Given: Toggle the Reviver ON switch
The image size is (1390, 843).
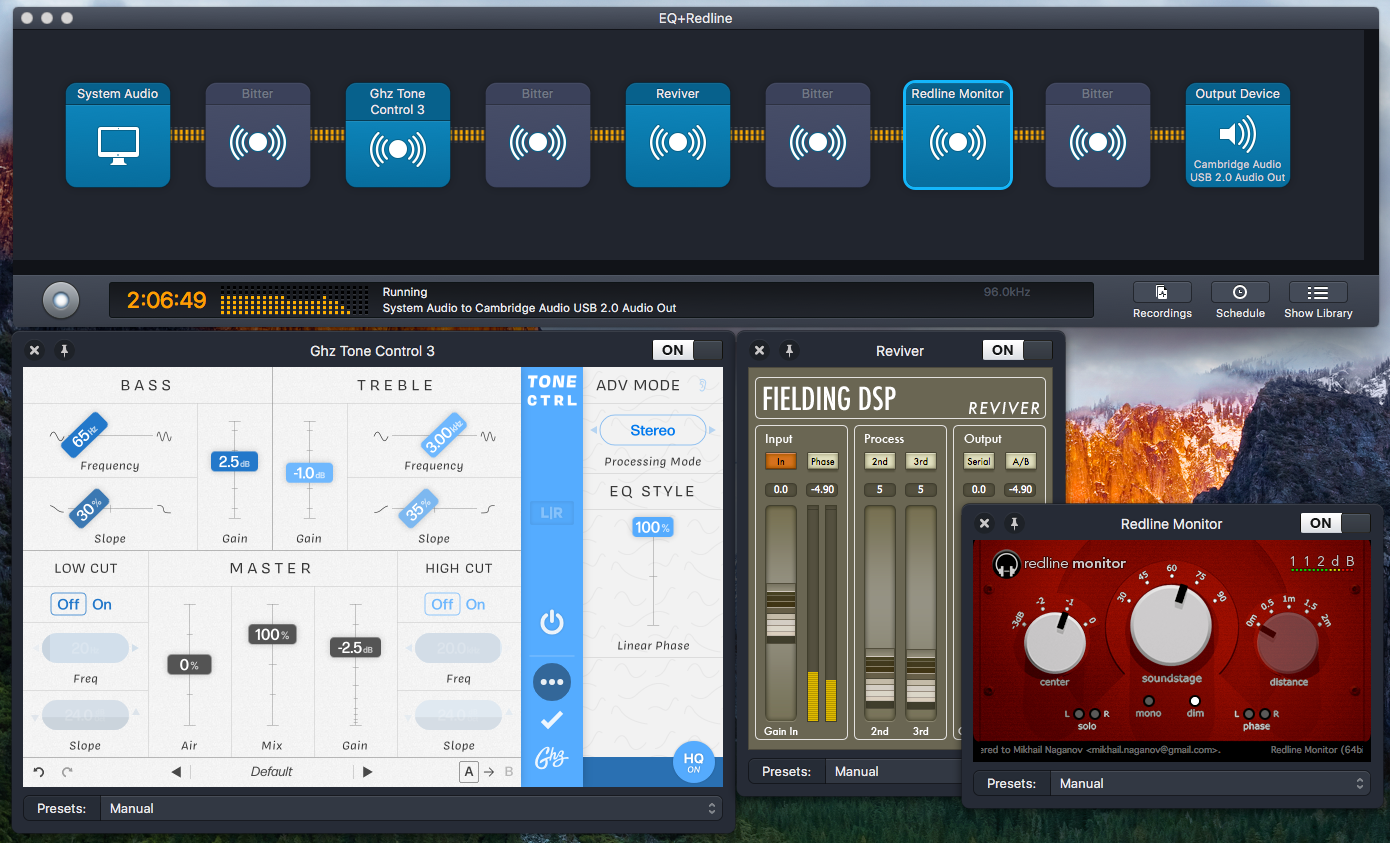Looking at the screenshot, I should click(x=1017, y=350).
